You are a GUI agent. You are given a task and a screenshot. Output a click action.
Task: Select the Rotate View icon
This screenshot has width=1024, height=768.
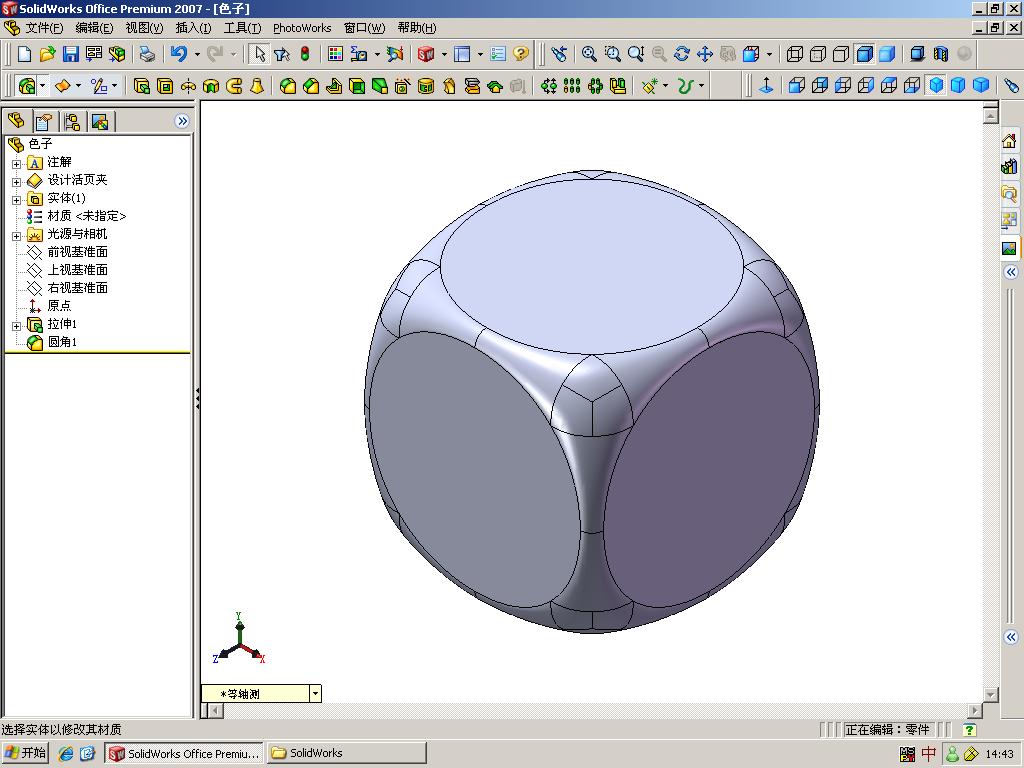tap(682, 54)
